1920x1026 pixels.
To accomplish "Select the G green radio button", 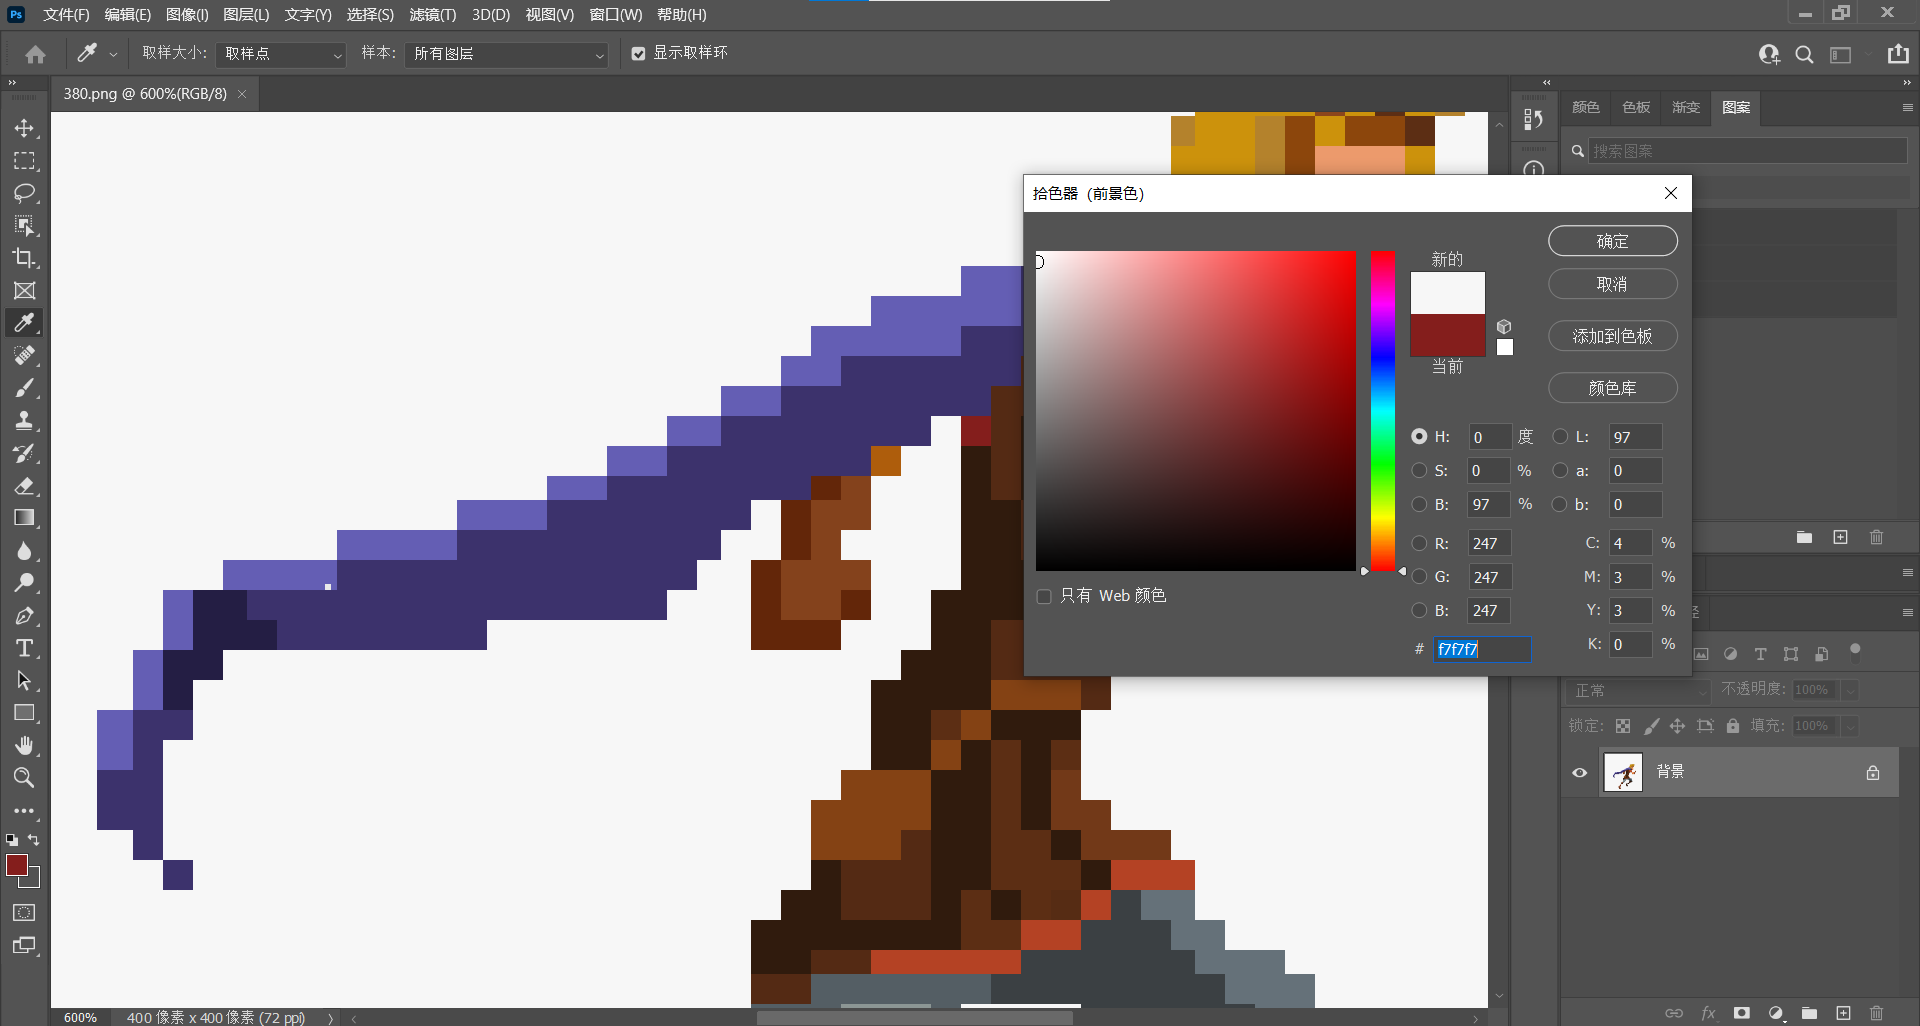I will (x=1419, y=577).
